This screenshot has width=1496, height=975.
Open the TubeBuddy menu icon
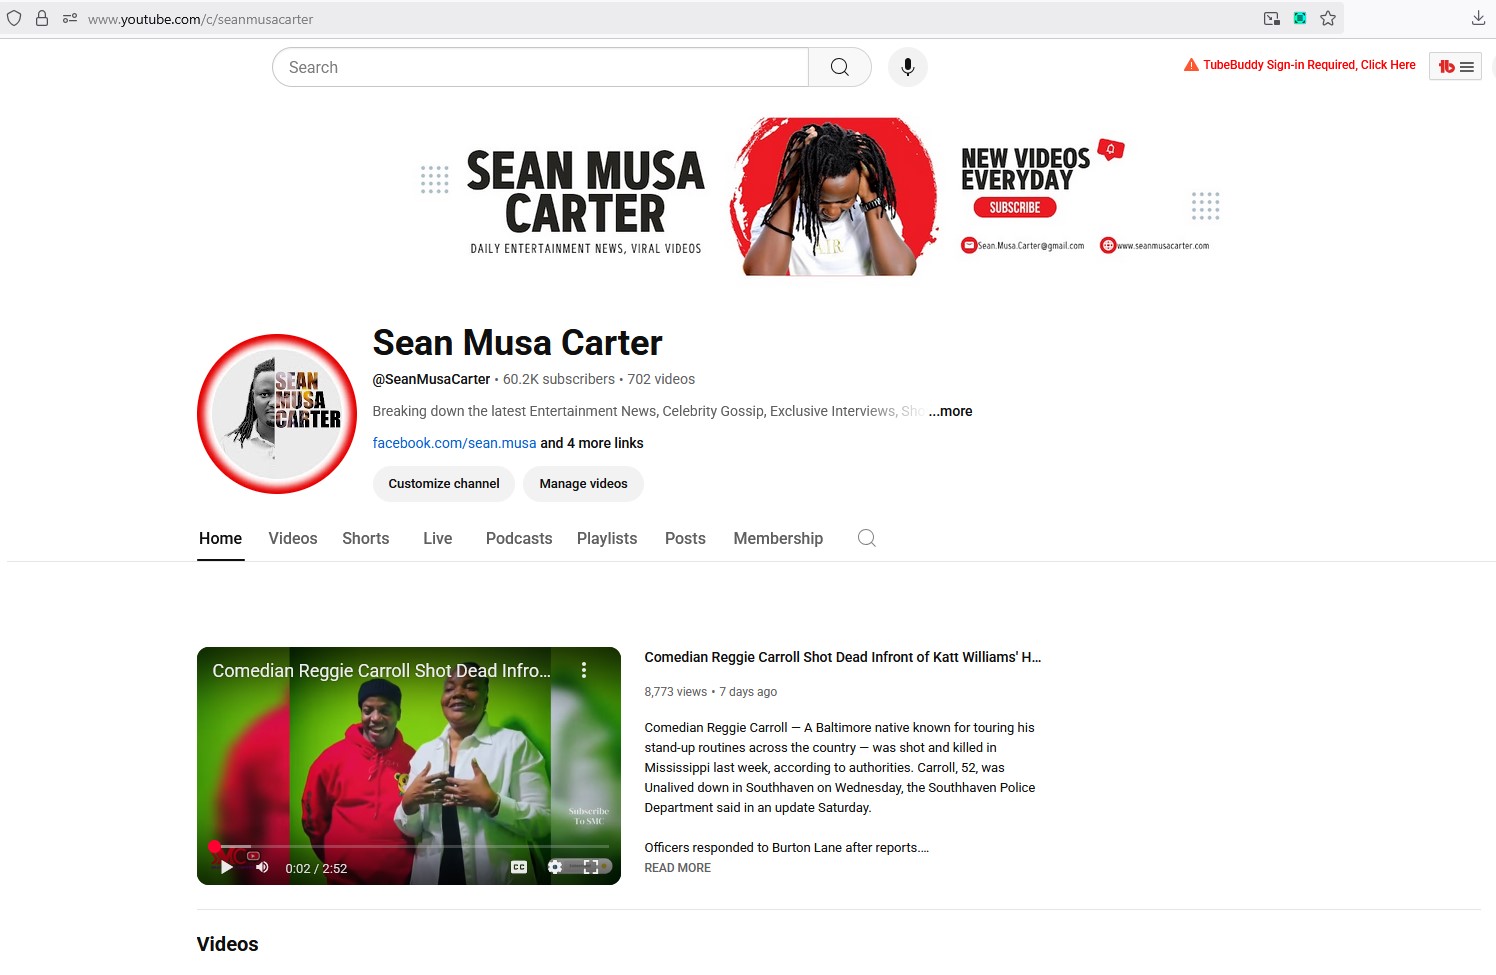coord(1455,67)
